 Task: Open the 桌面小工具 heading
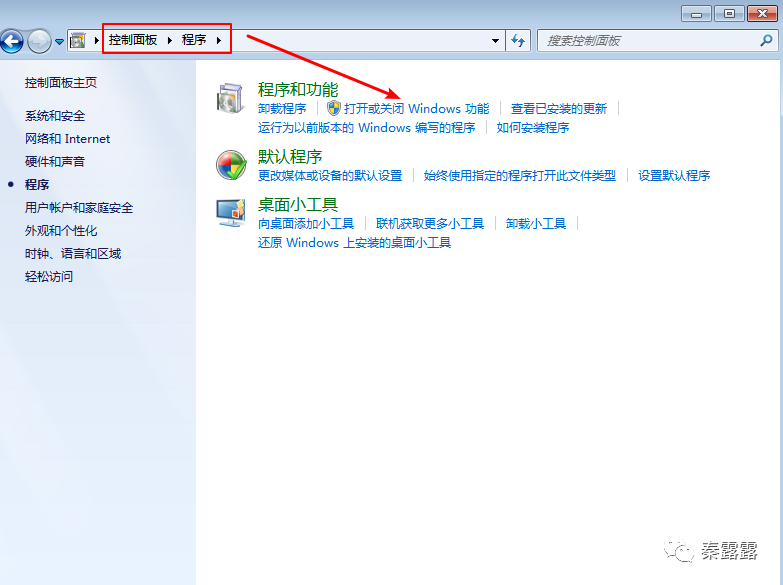(298, 205)
